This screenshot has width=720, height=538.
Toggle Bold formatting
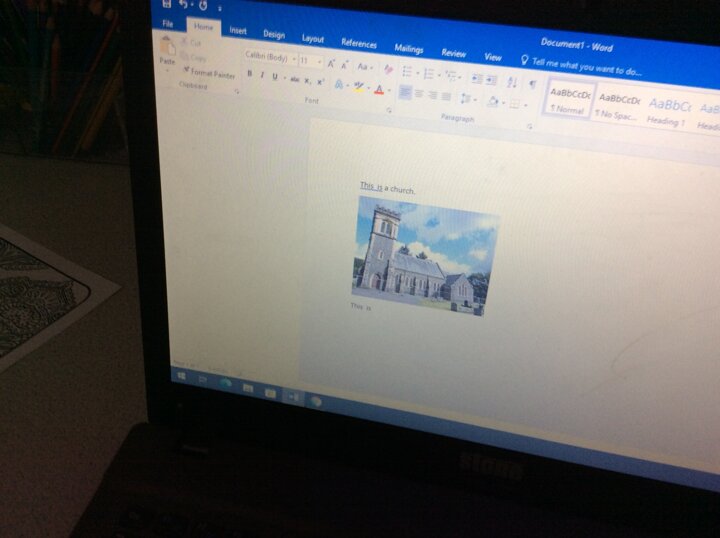[x=249, y=74]
